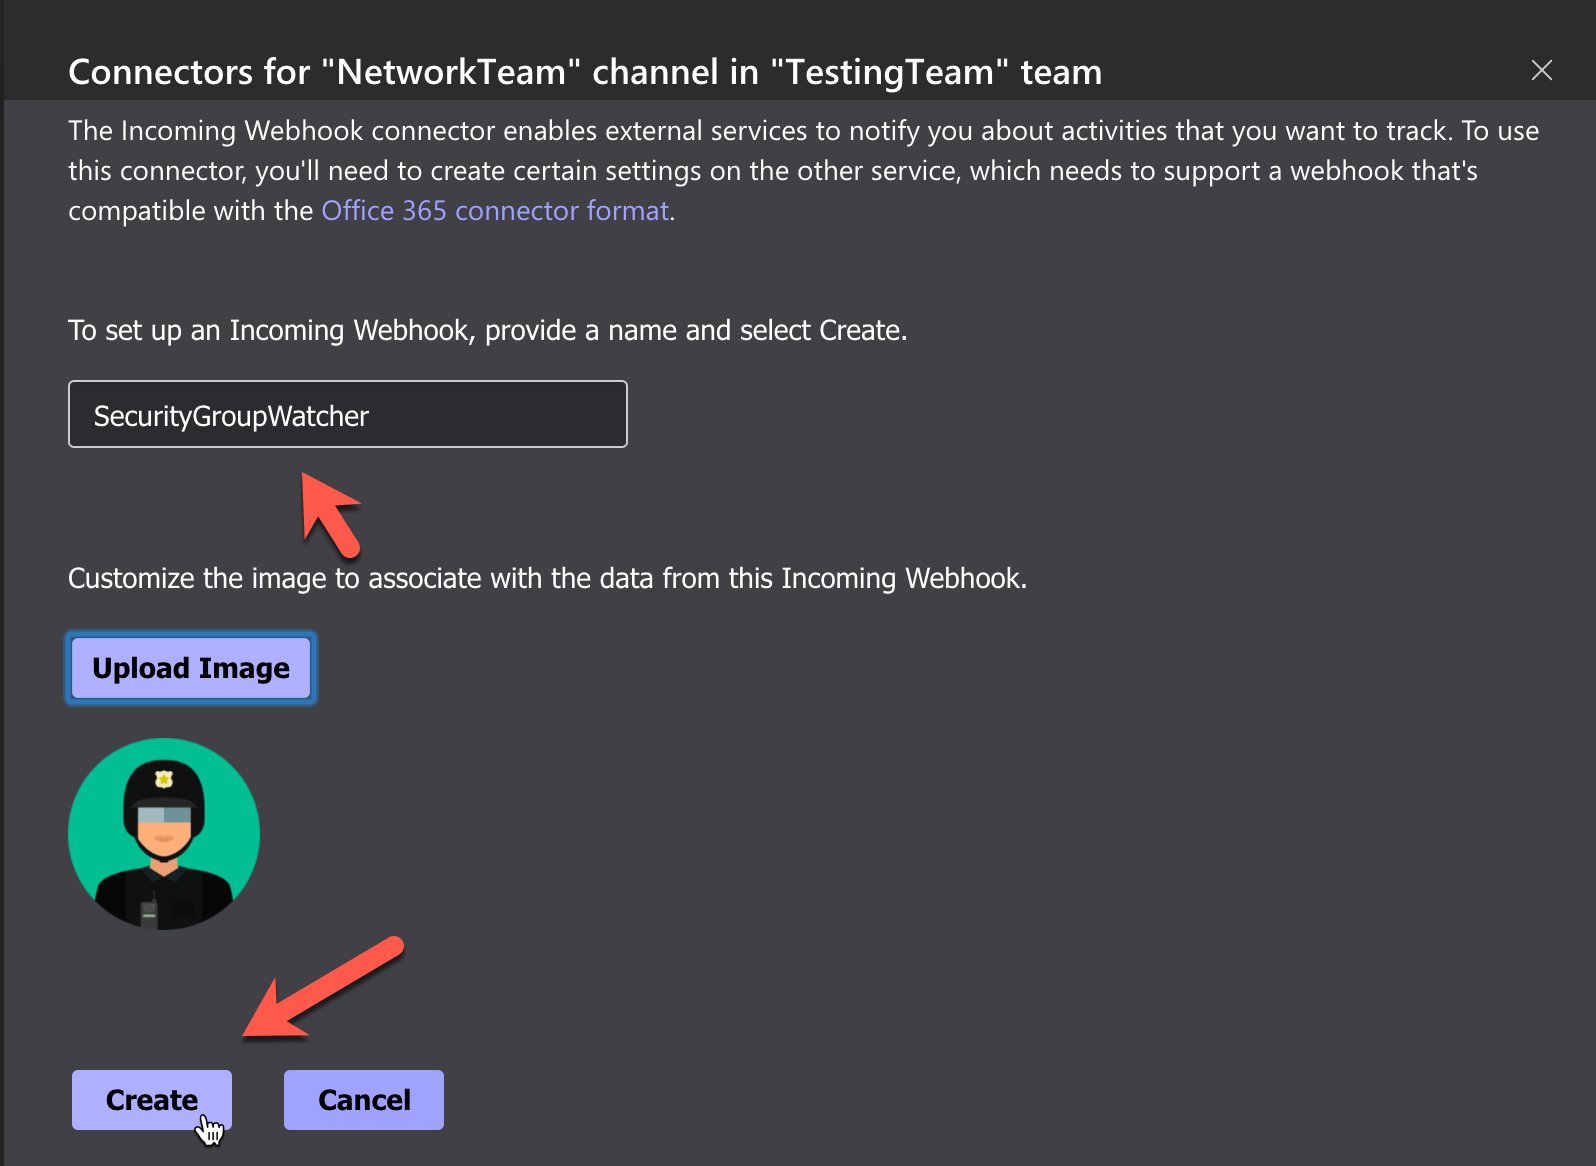Cancel the Incoming Webhook setup
Viewport: 1596px width, 1166px height.
pos(364,1100)
